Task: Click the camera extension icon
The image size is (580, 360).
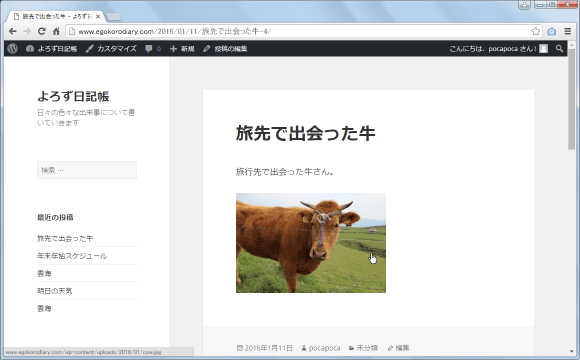Action: [x=552, y=31]
